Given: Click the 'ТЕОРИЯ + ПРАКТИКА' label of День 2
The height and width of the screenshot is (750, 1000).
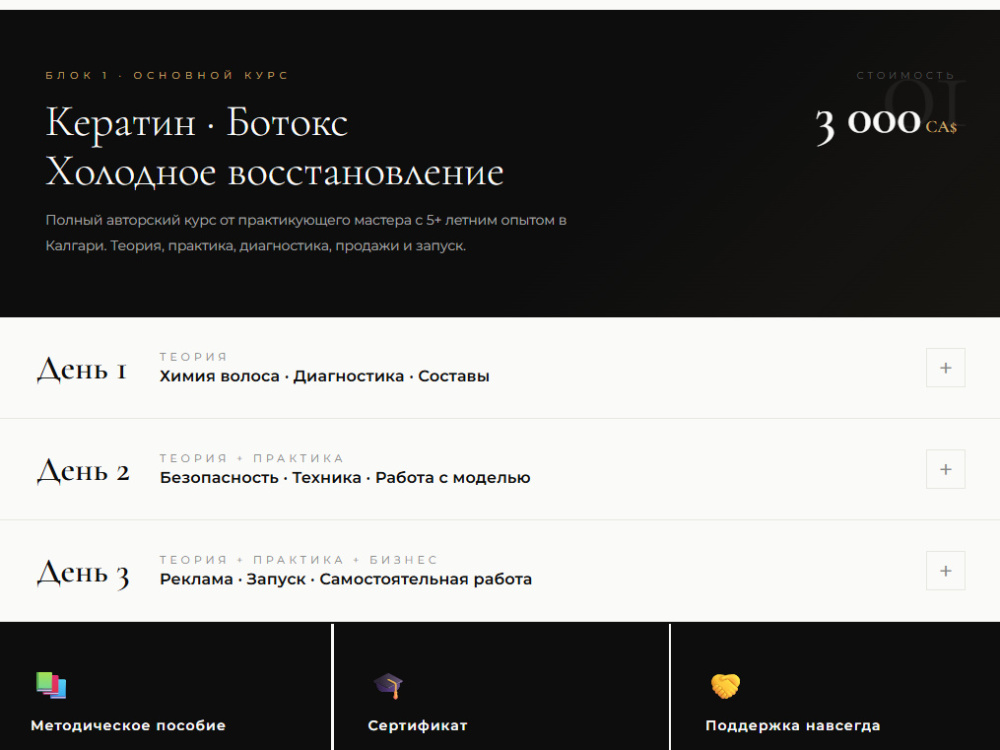Looking at the screenshot, I should (252, 459).
